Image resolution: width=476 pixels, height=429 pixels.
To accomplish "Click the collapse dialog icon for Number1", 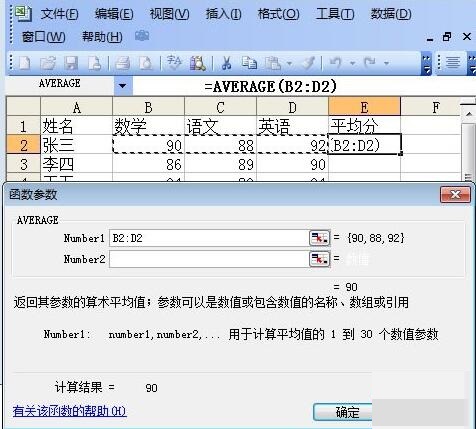I will tap(320, 238).
